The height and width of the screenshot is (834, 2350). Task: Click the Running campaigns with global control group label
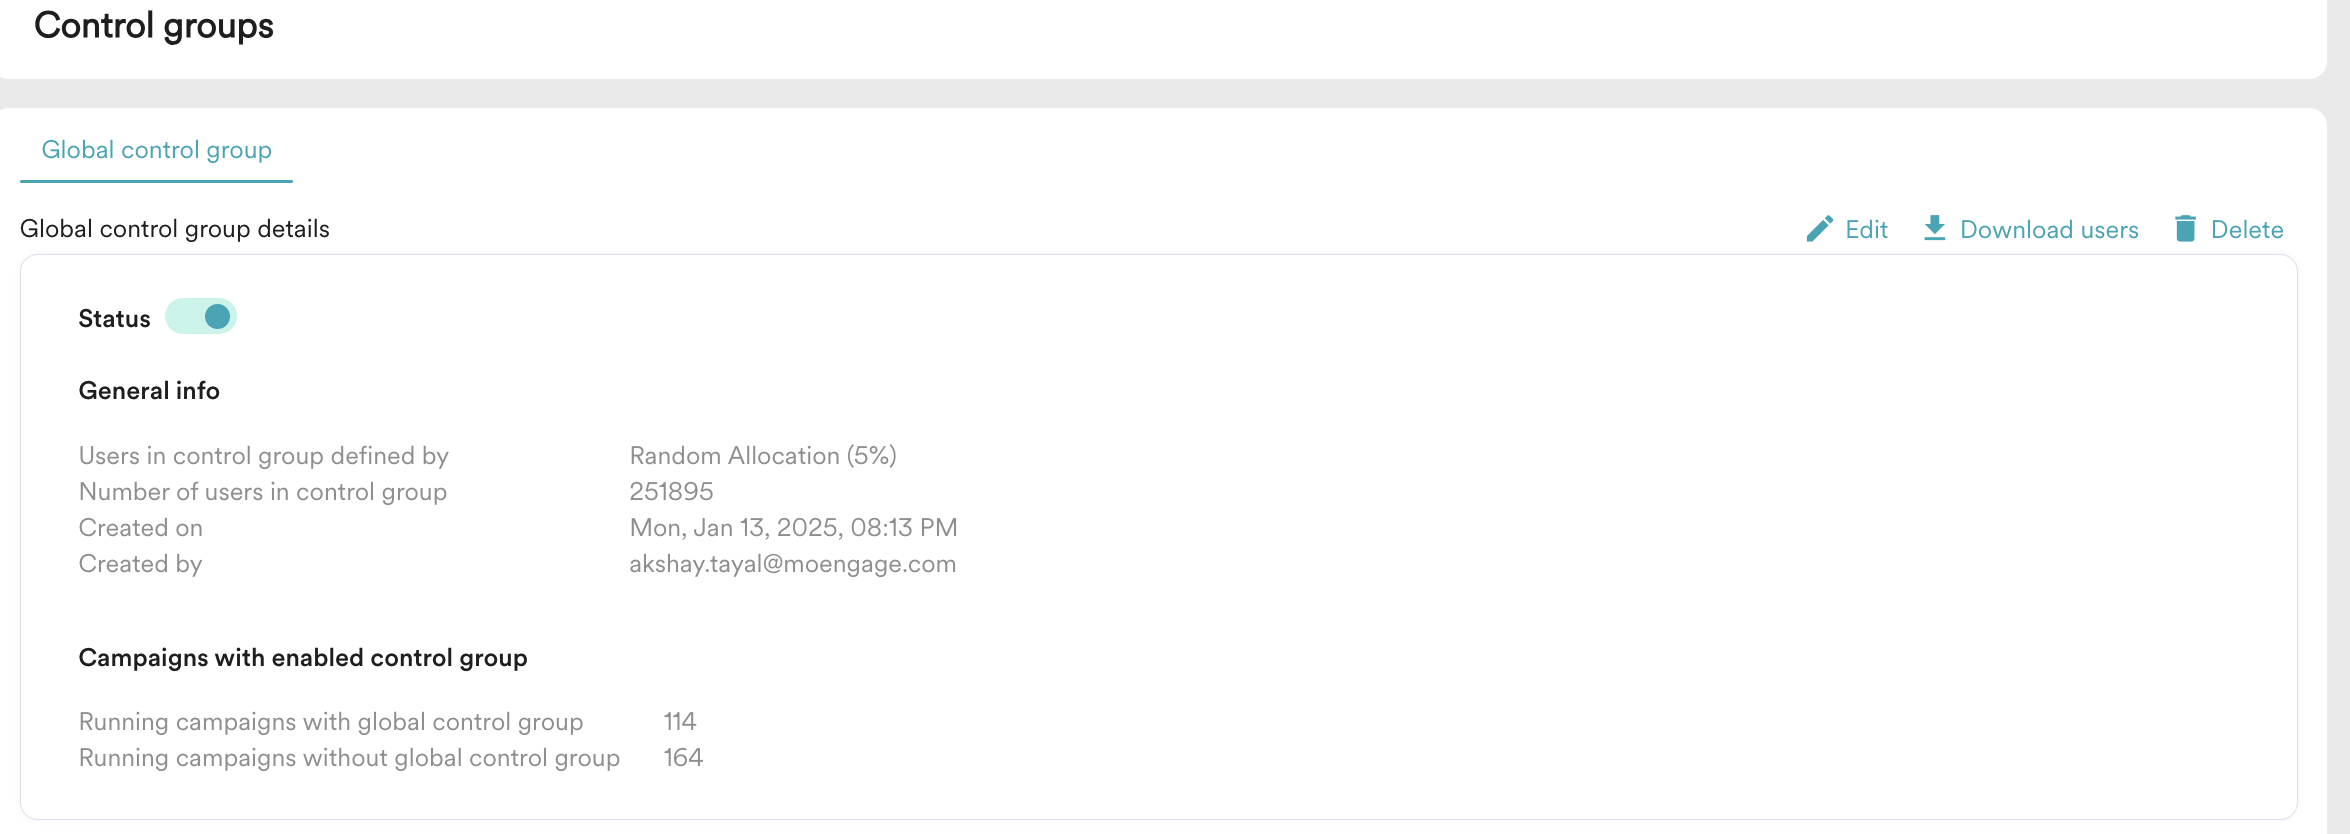[331, 722]
